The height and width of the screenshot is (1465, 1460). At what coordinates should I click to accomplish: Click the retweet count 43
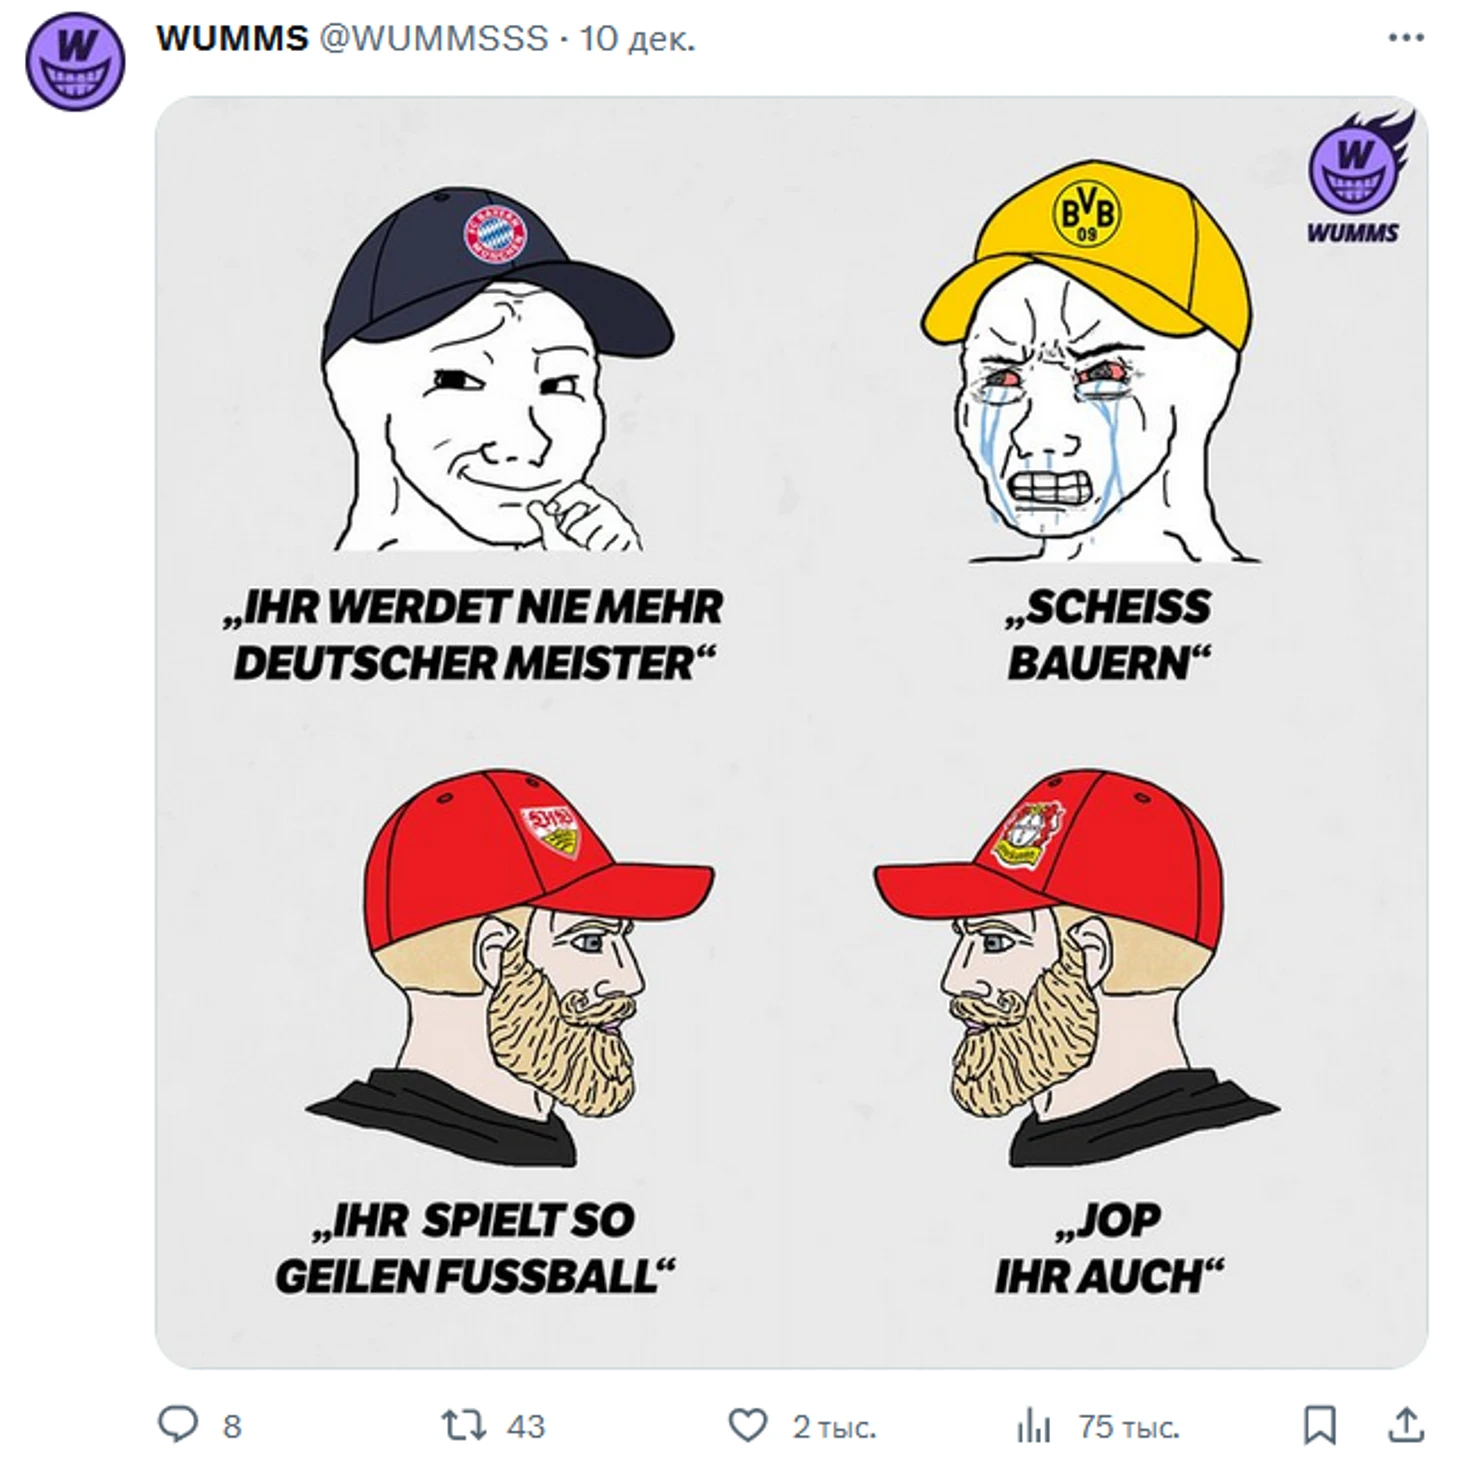pyautogui.click(x=526, y=1426)
